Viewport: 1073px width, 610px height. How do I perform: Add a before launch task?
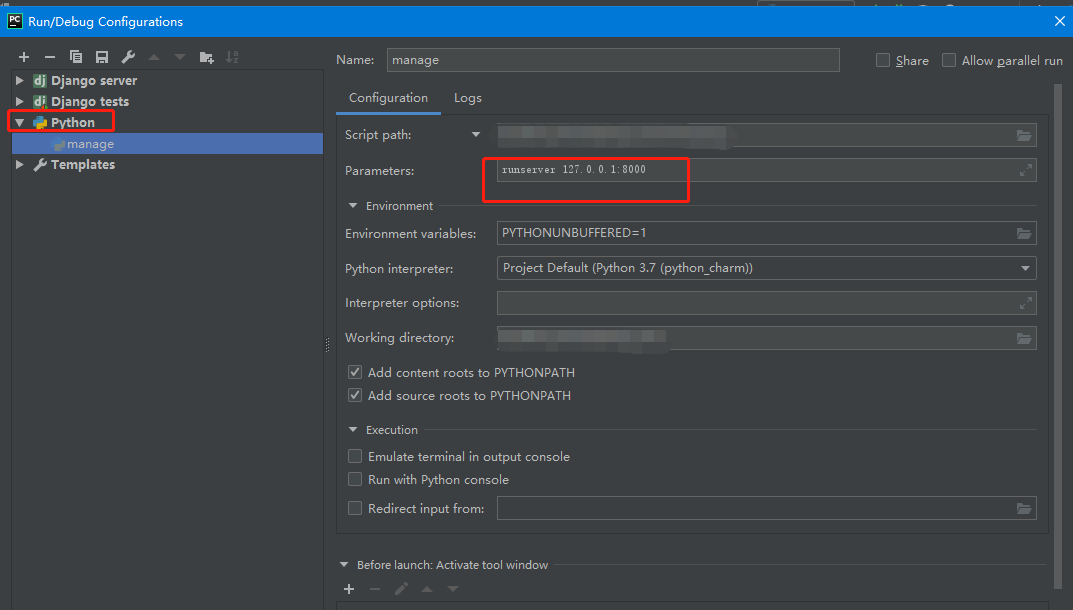349,589
